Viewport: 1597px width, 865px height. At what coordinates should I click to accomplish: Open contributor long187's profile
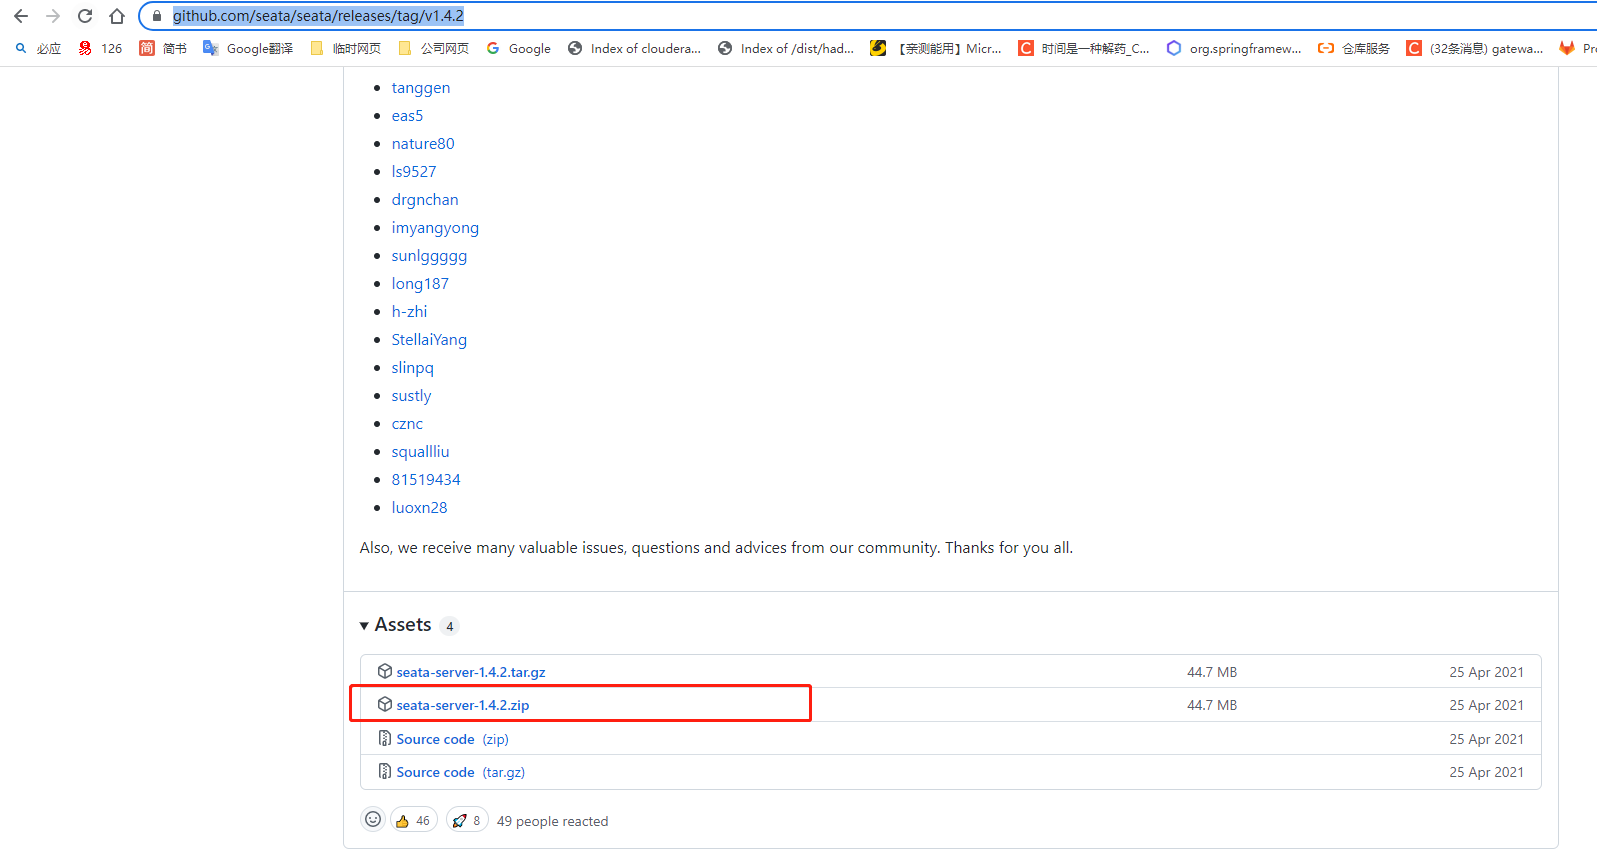420,284
